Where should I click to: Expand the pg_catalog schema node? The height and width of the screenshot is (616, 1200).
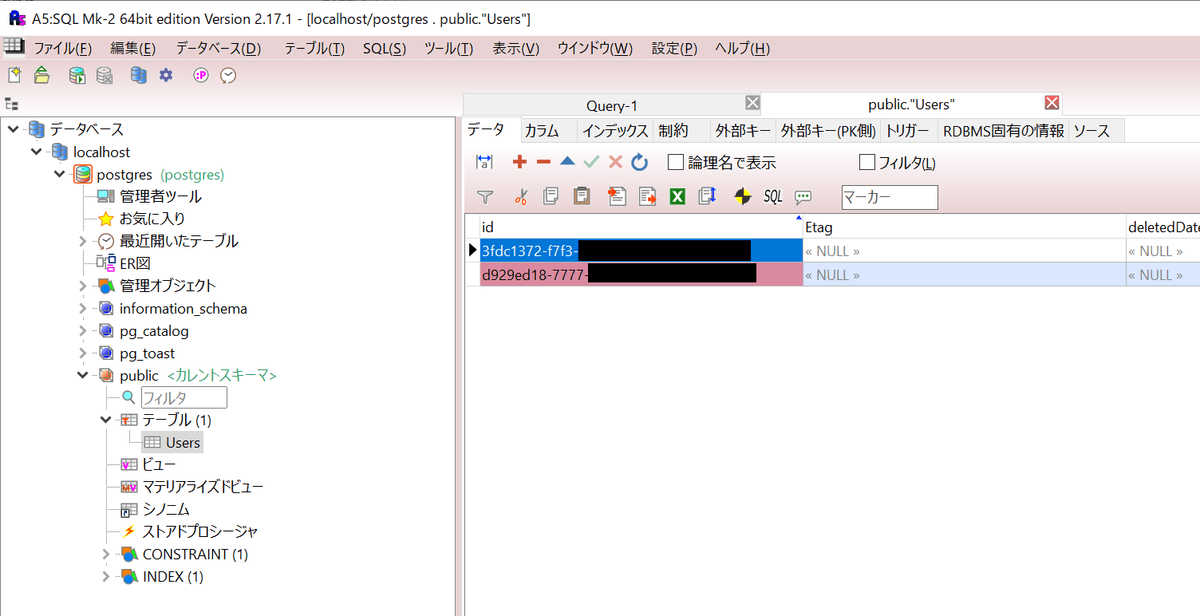point(83,331)
